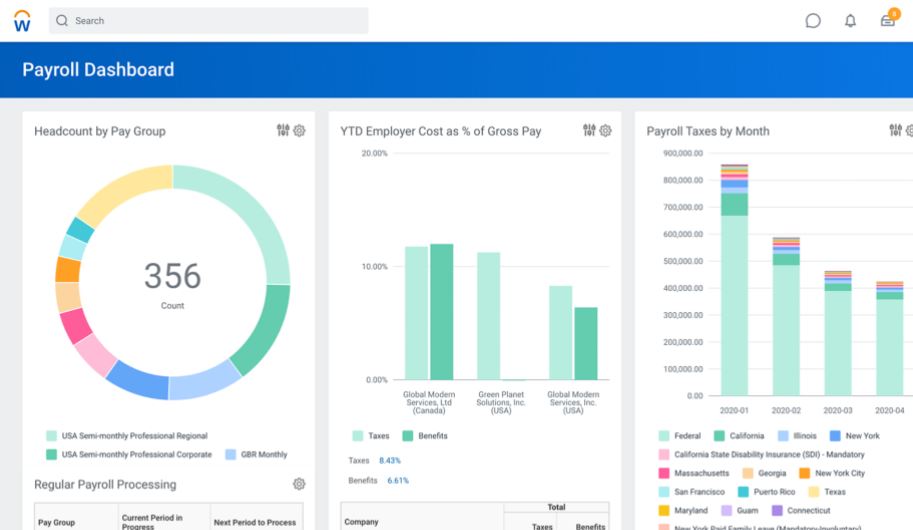
Task: Click the YTD Employer Cost as % of Gross Pay title
Action: pos(441,132)
